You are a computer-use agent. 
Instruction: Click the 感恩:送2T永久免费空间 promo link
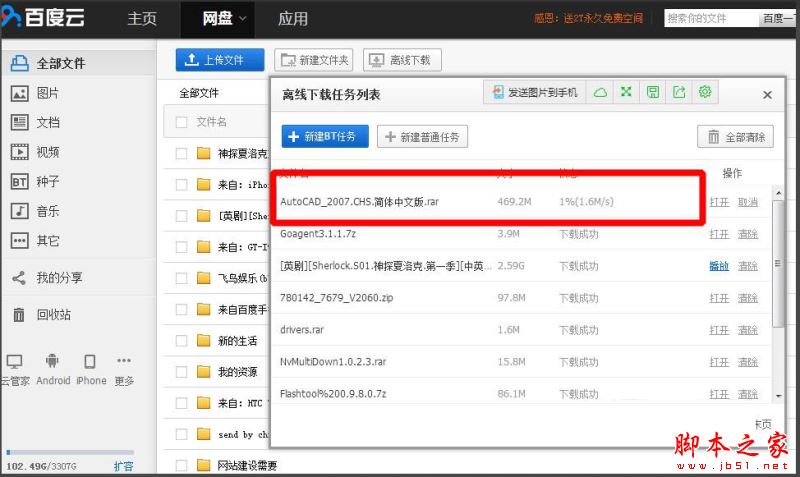coord(588,18)
